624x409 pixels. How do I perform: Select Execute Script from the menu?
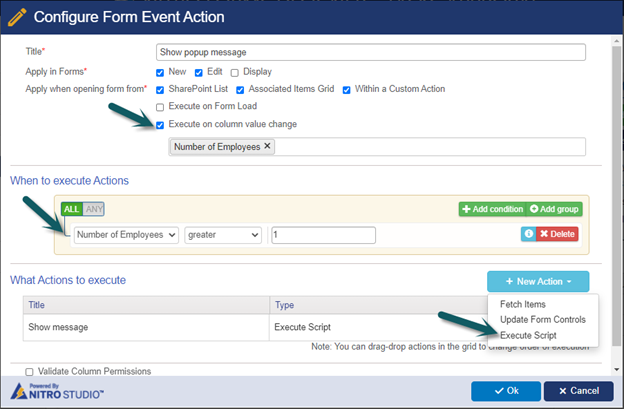(x=528, y=335)
